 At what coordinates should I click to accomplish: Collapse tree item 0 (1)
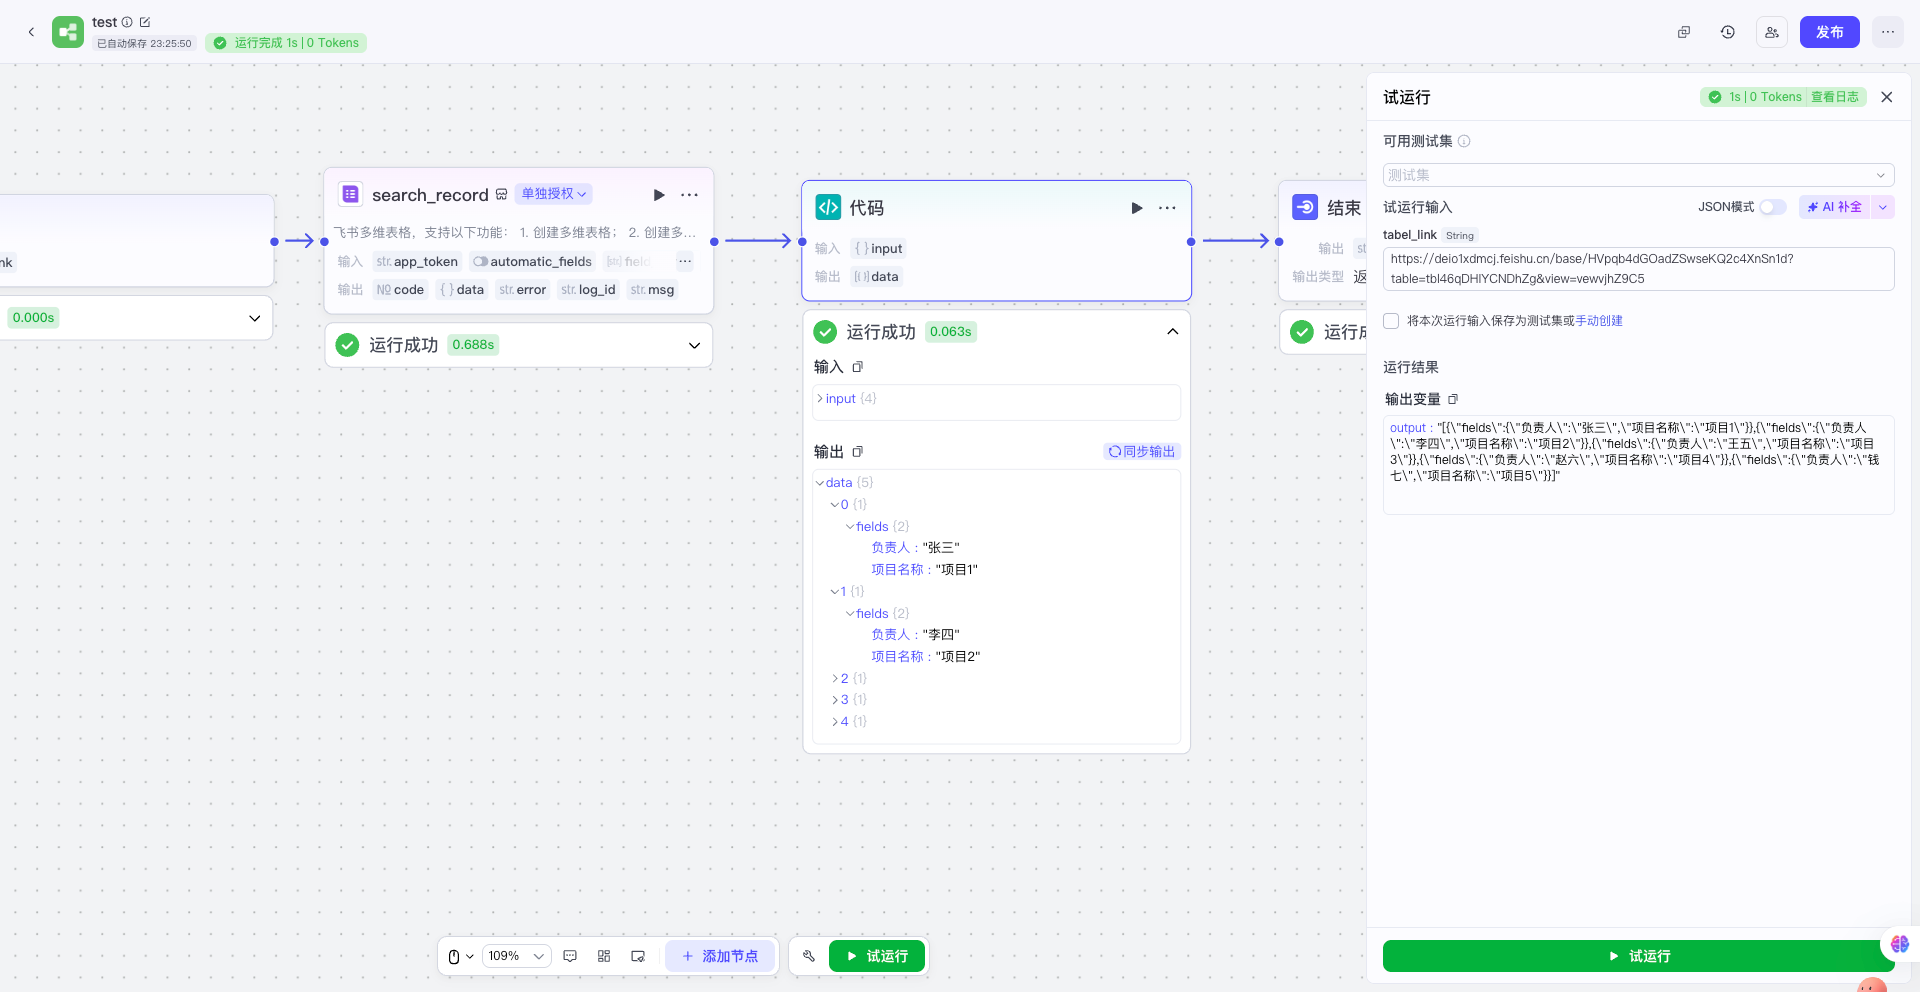835,505
